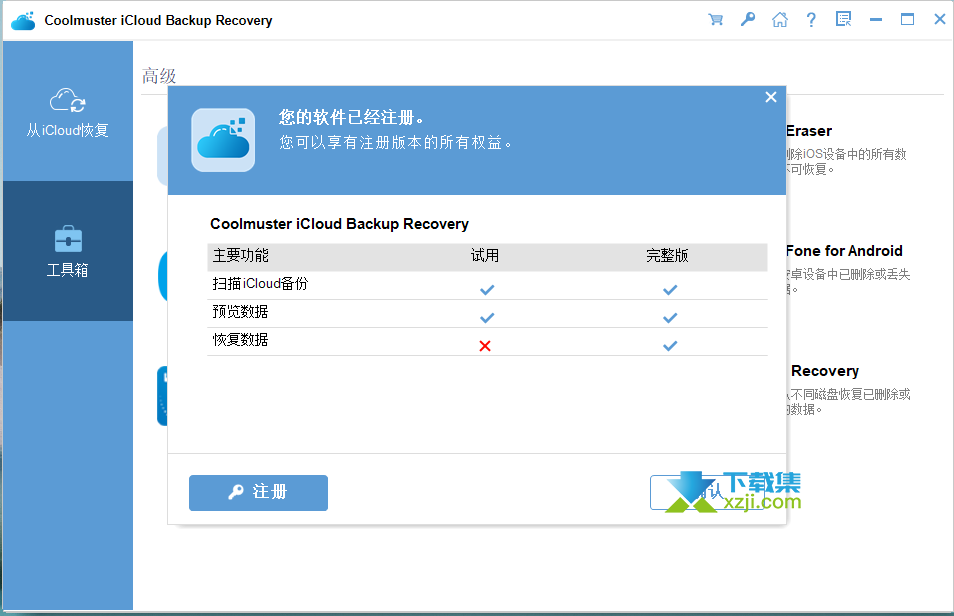The height and width of the screenshot is (616, 954).
Task: Click full version checkmark for 预览数据
Action: click(x=670, y=318)
